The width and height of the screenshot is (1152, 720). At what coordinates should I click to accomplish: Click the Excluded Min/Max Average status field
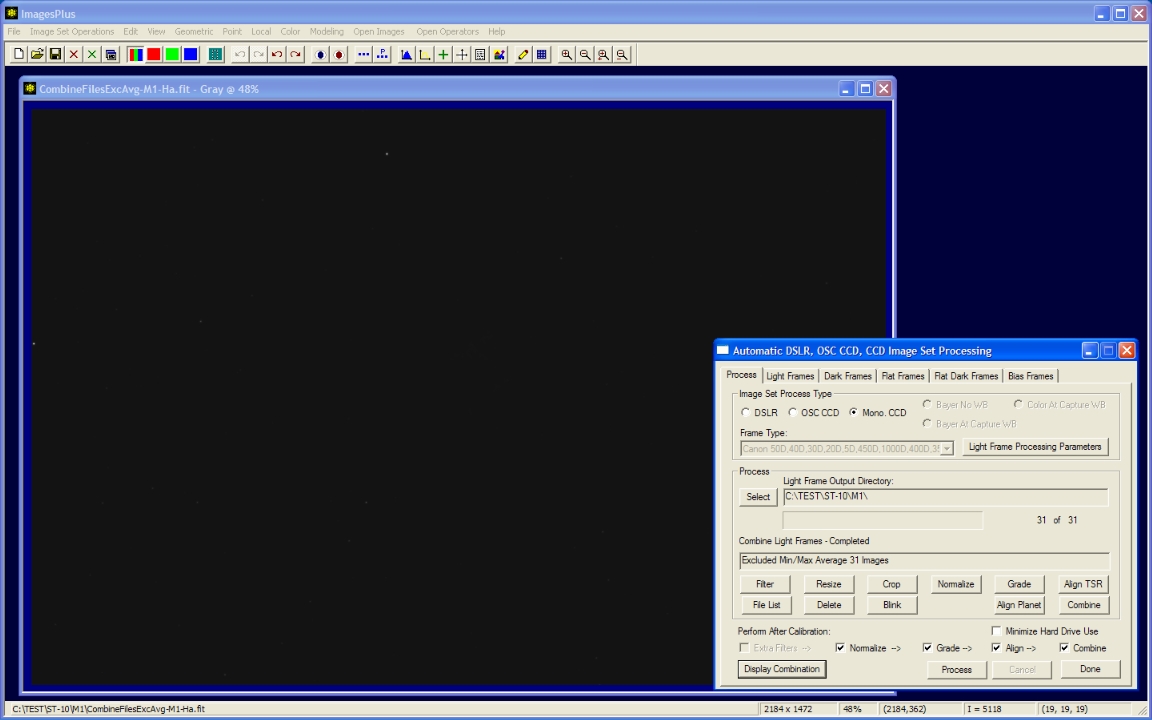click(924, 561)
